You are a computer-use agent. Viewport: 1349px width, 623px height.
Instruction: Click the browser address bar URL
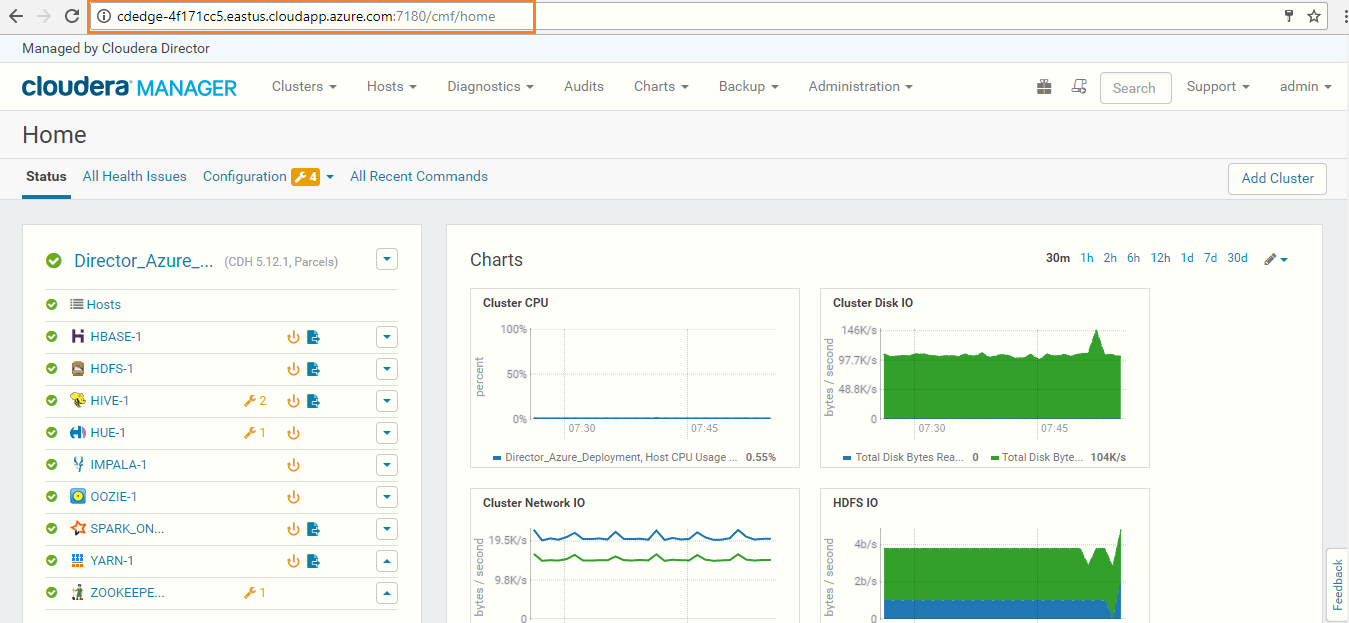306,16
